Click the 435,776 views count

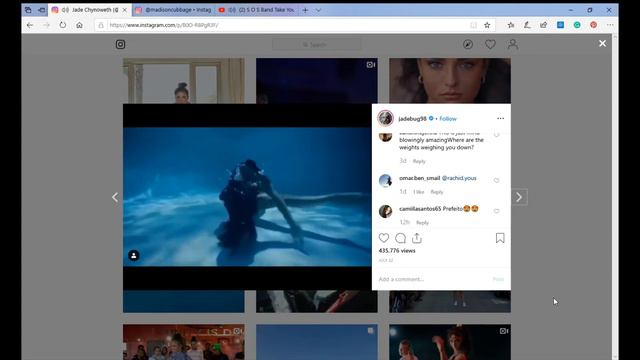[x=397, y=251]
